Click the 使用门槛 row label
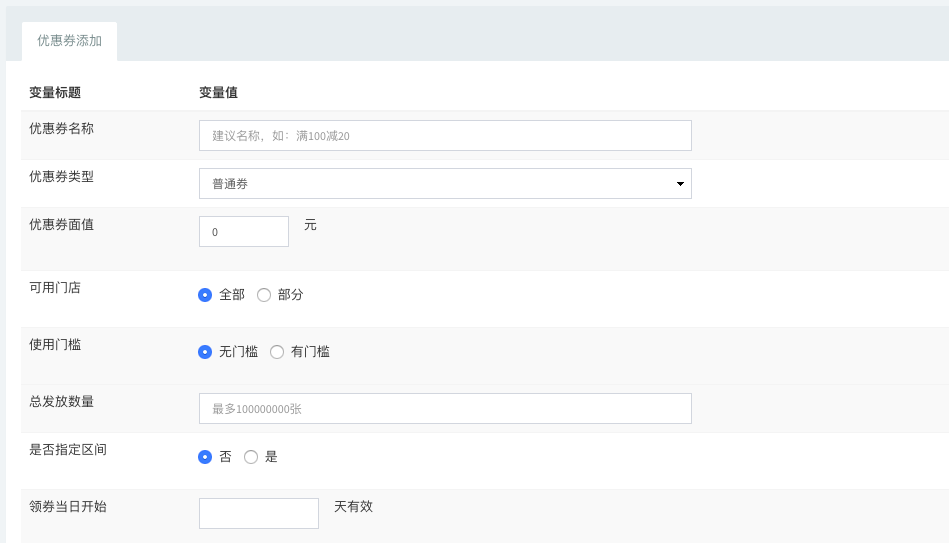This screenshot has height=543, width=949. (x=55, y=344)
